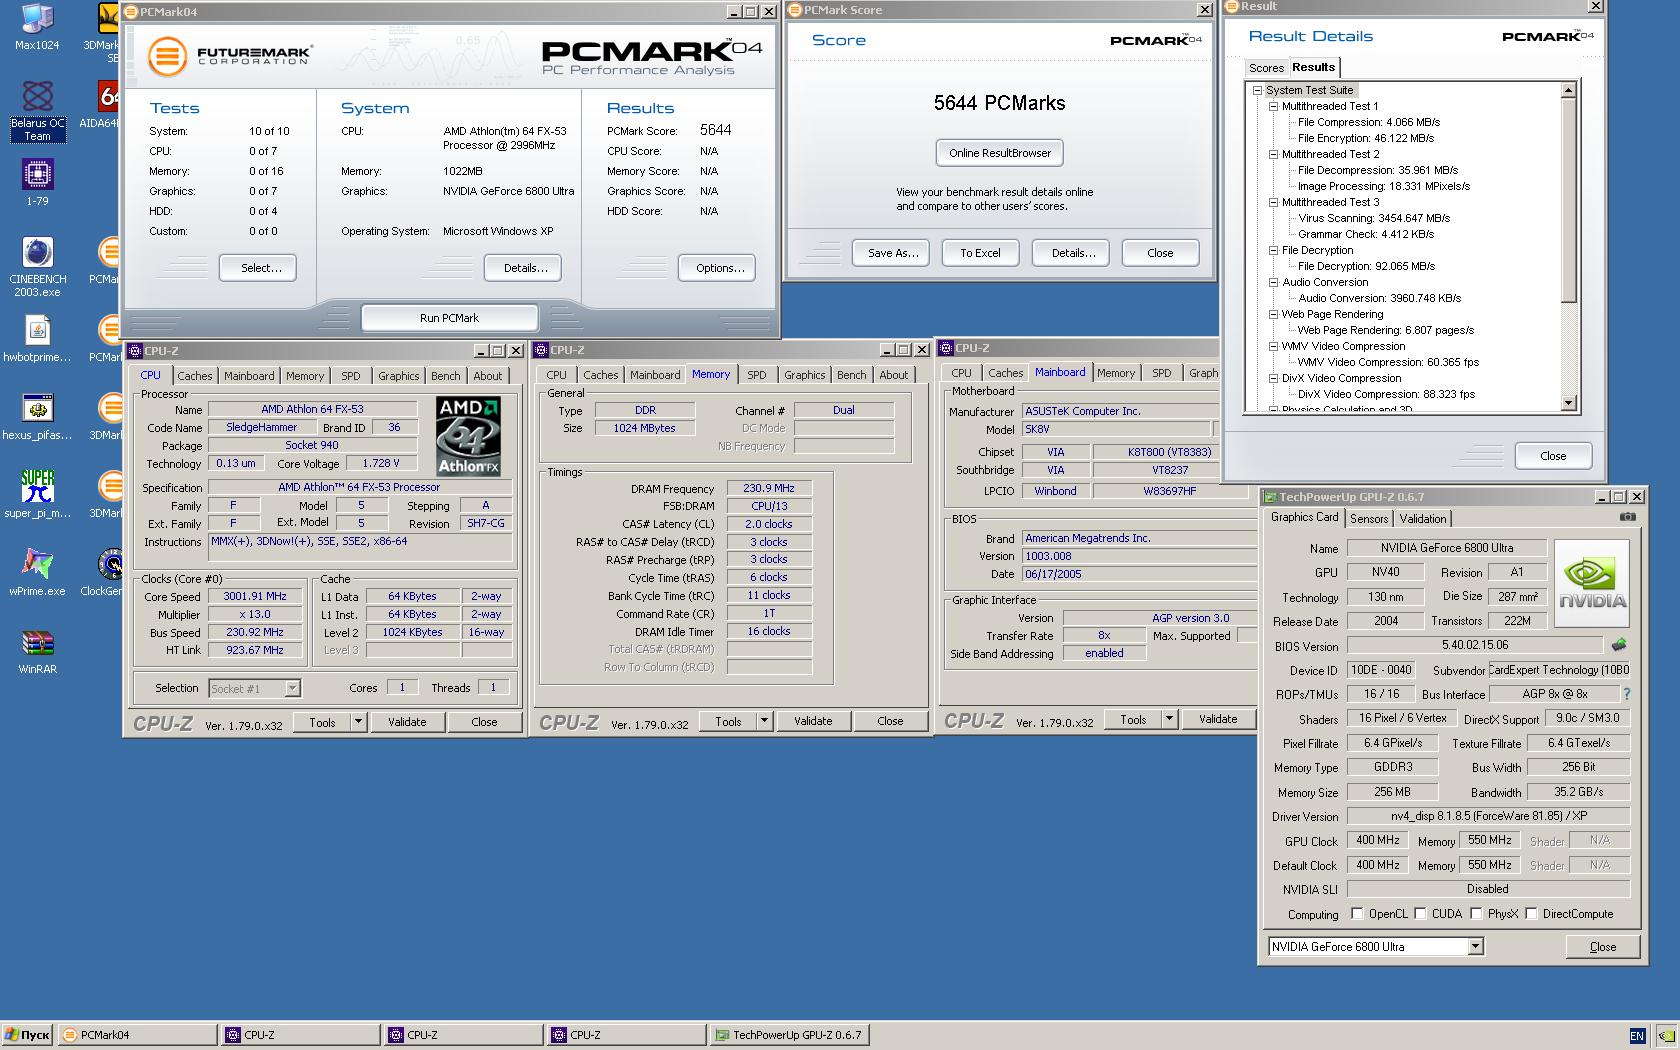Click the Result Details scrollbar down arrow
1680x1050 pixels.
coord(1568,403)
